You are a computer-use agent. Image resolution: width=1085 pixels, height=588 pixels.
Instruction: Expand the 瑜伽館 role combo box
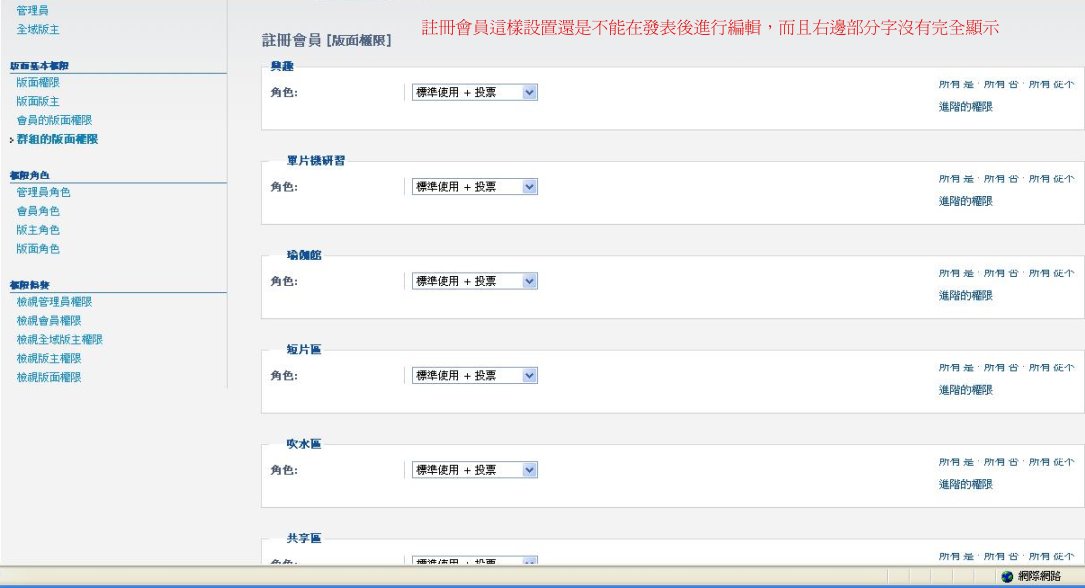(x=529, y=281)
